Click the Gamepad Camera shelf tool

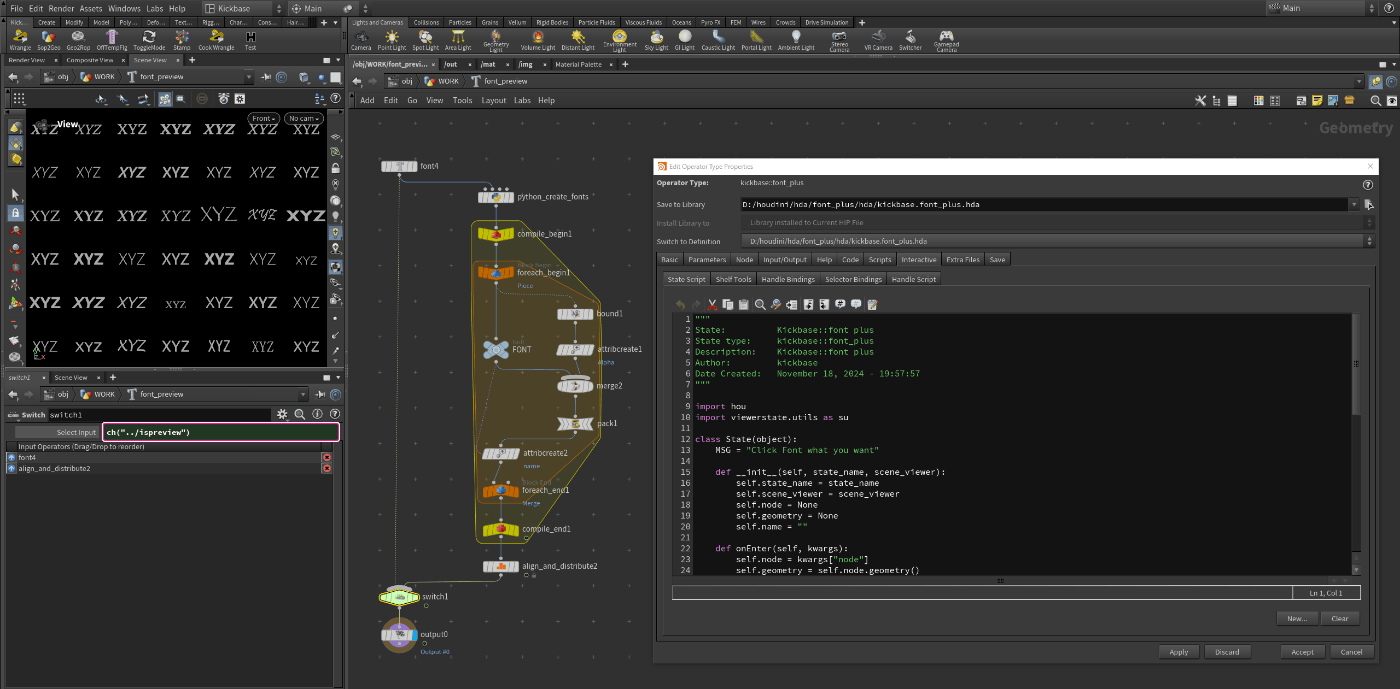[x=946, y=40]
